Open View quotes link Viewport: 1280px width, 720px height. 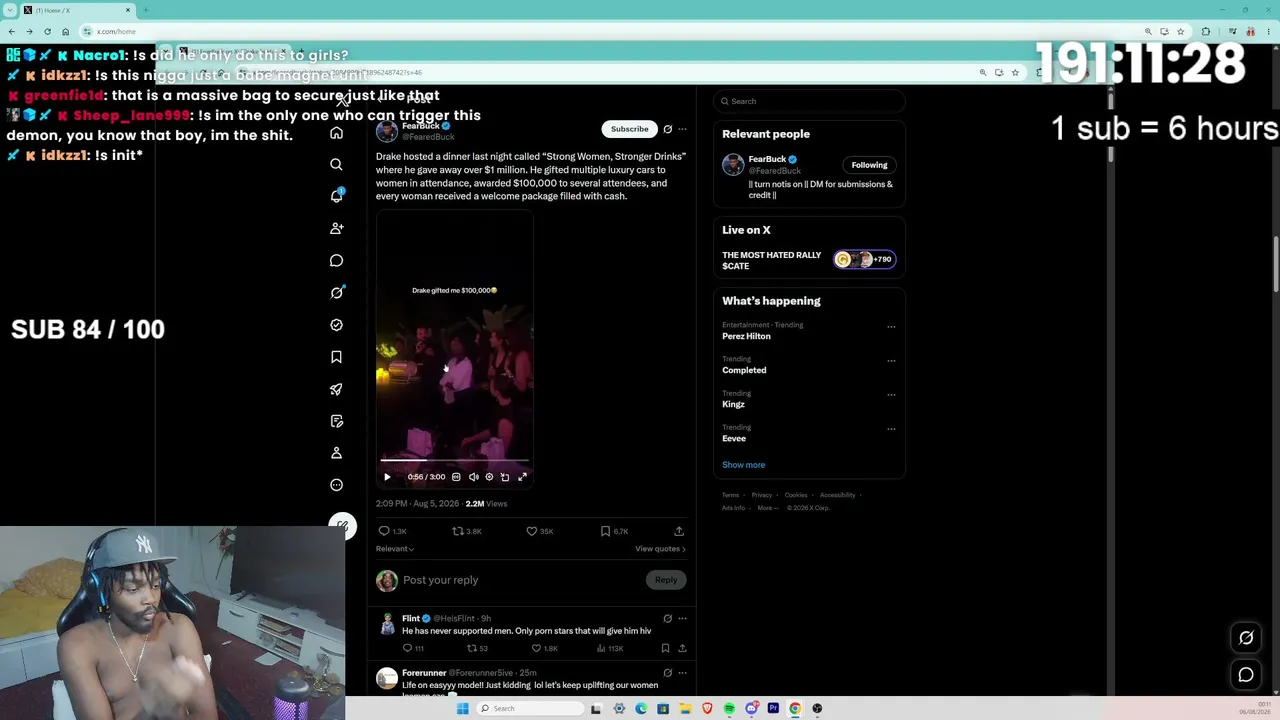click(660, 549)
